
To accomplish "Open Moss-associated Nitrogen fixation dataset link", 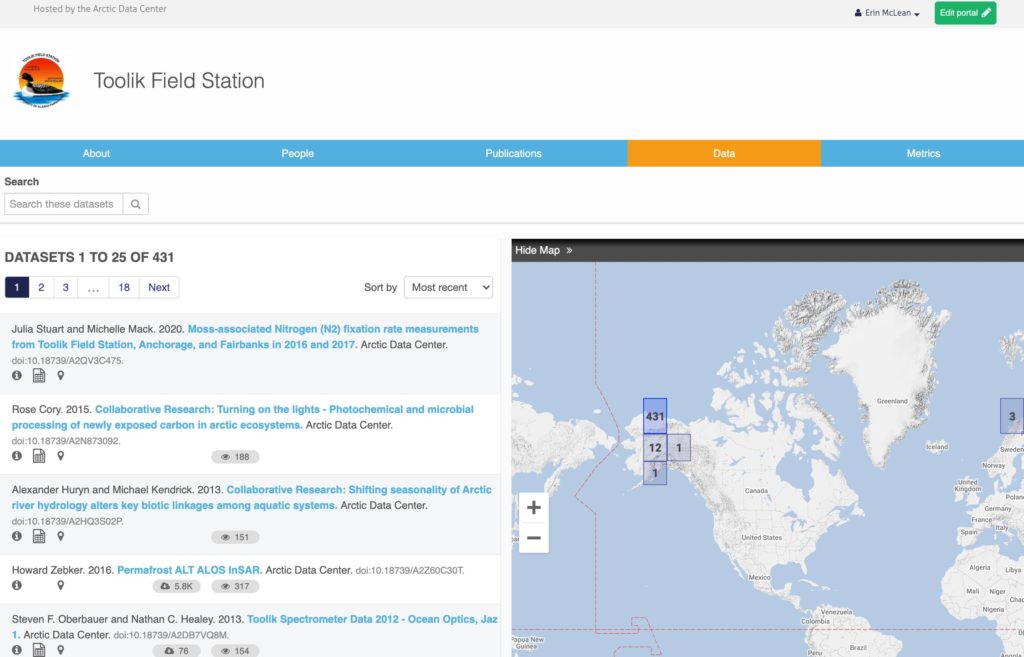I will pos(245,337).
